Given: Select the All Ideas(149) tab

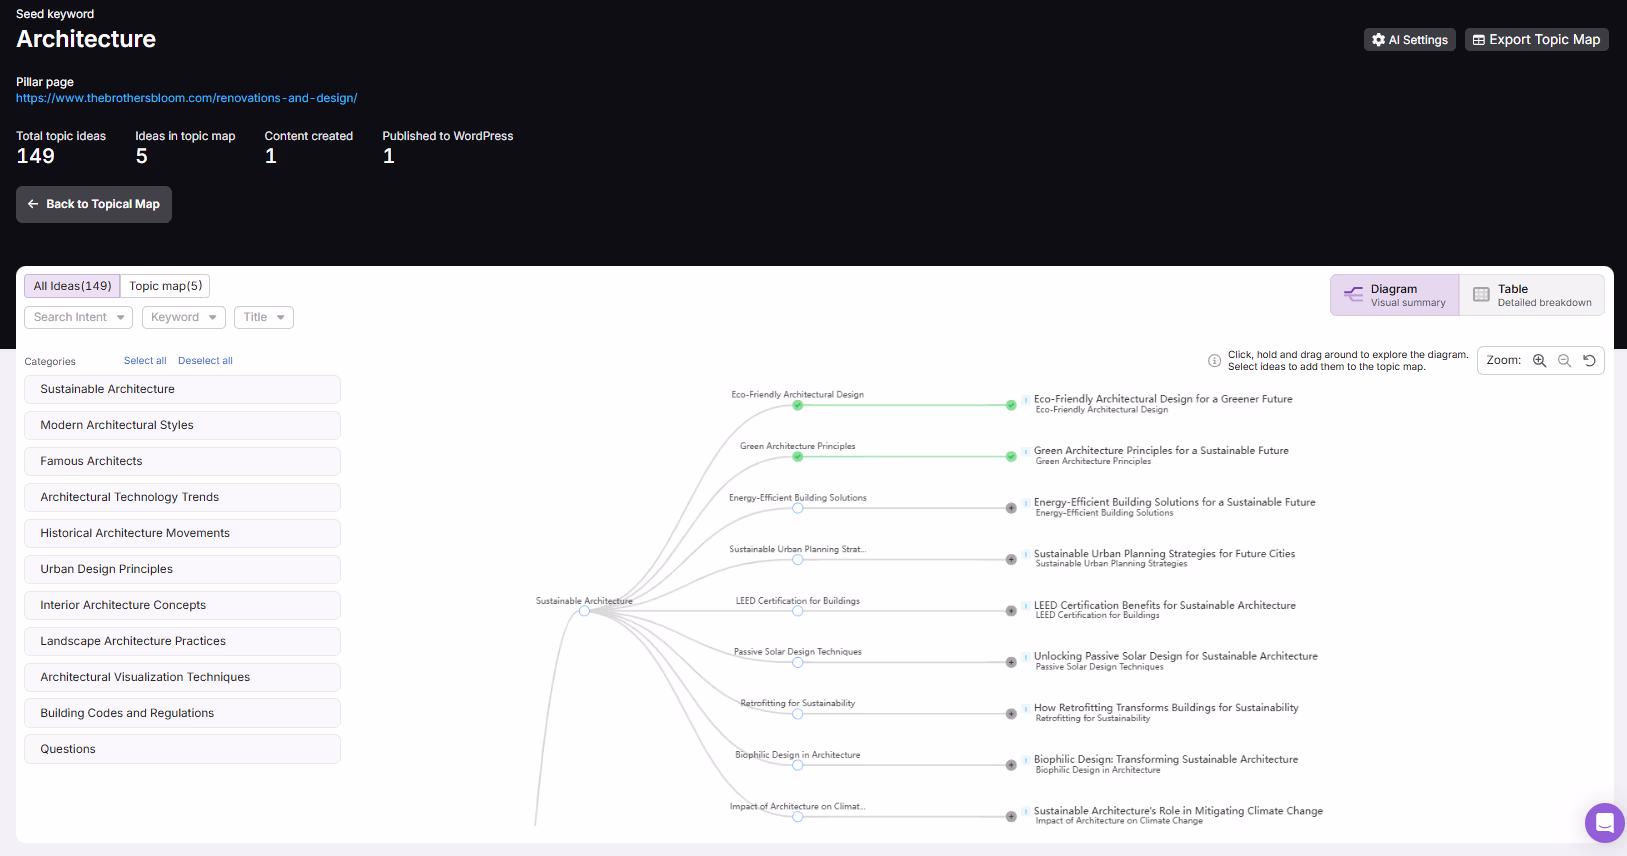Looking at the screenshot, I should coord(72,286).
